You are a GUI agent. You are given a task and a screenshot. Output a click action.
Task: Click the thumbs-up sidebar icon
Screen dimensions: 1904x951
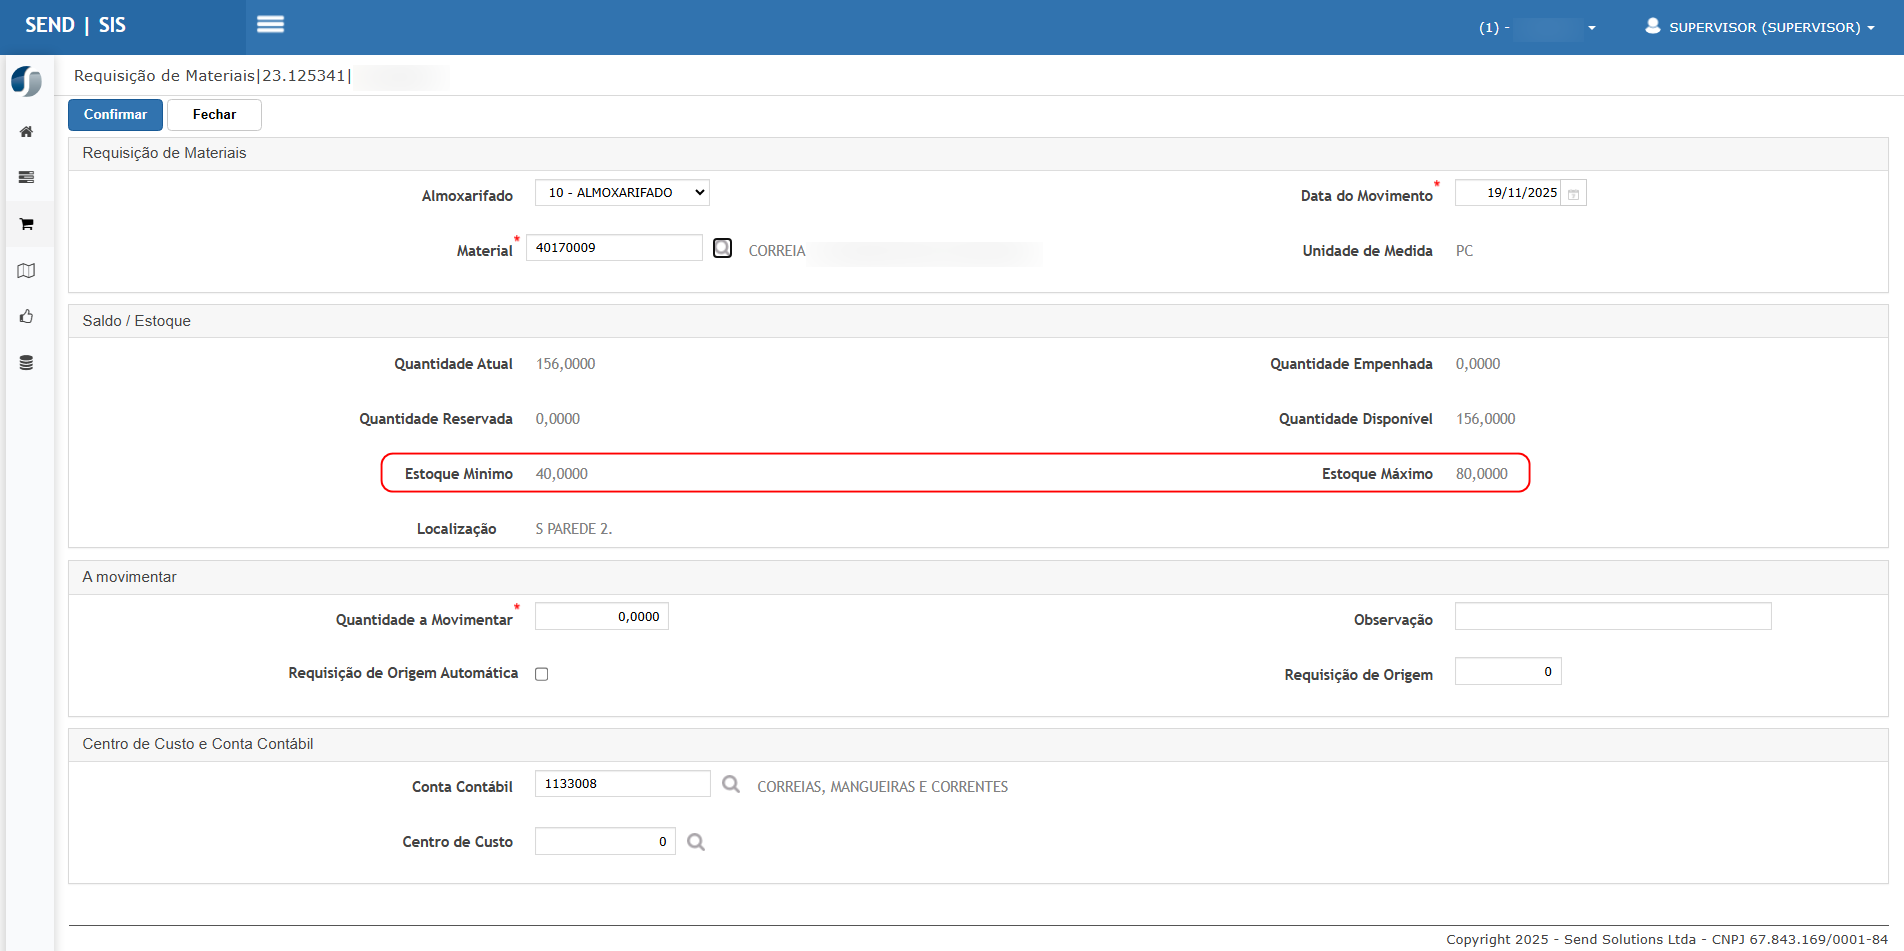coord(27,317)
